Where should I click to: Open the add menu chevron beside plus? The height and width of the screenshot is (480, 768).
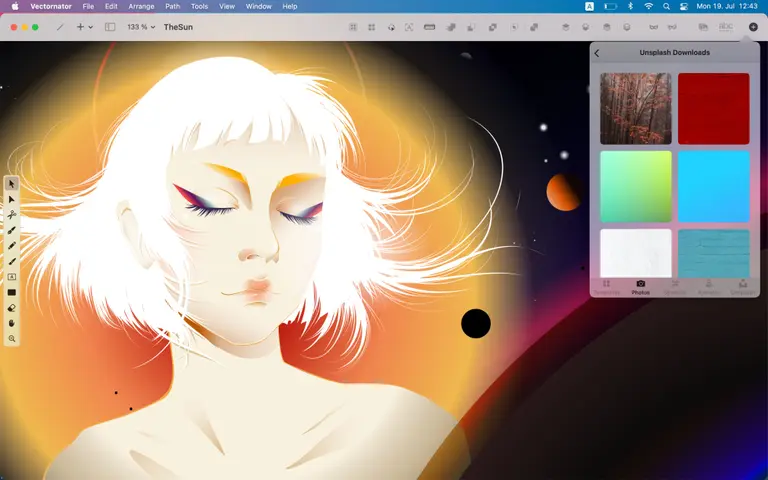(x=91, y=27)
